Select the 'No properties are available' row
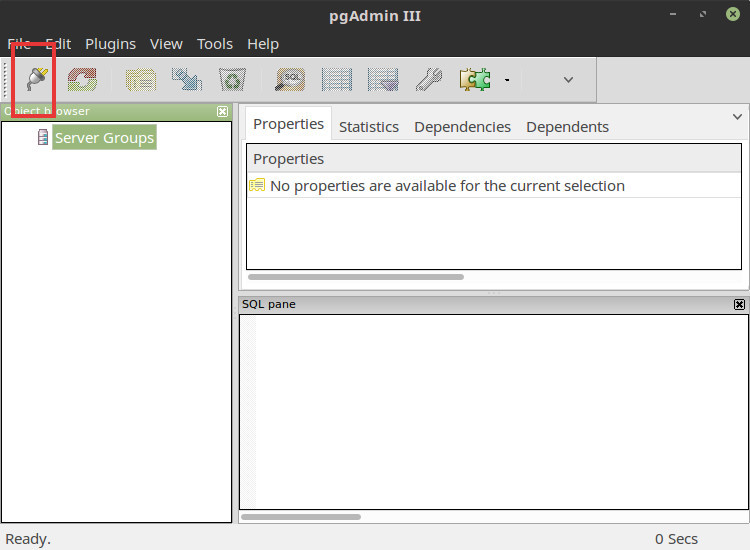This screenshot has height=550, width=750. pos(494,186)
